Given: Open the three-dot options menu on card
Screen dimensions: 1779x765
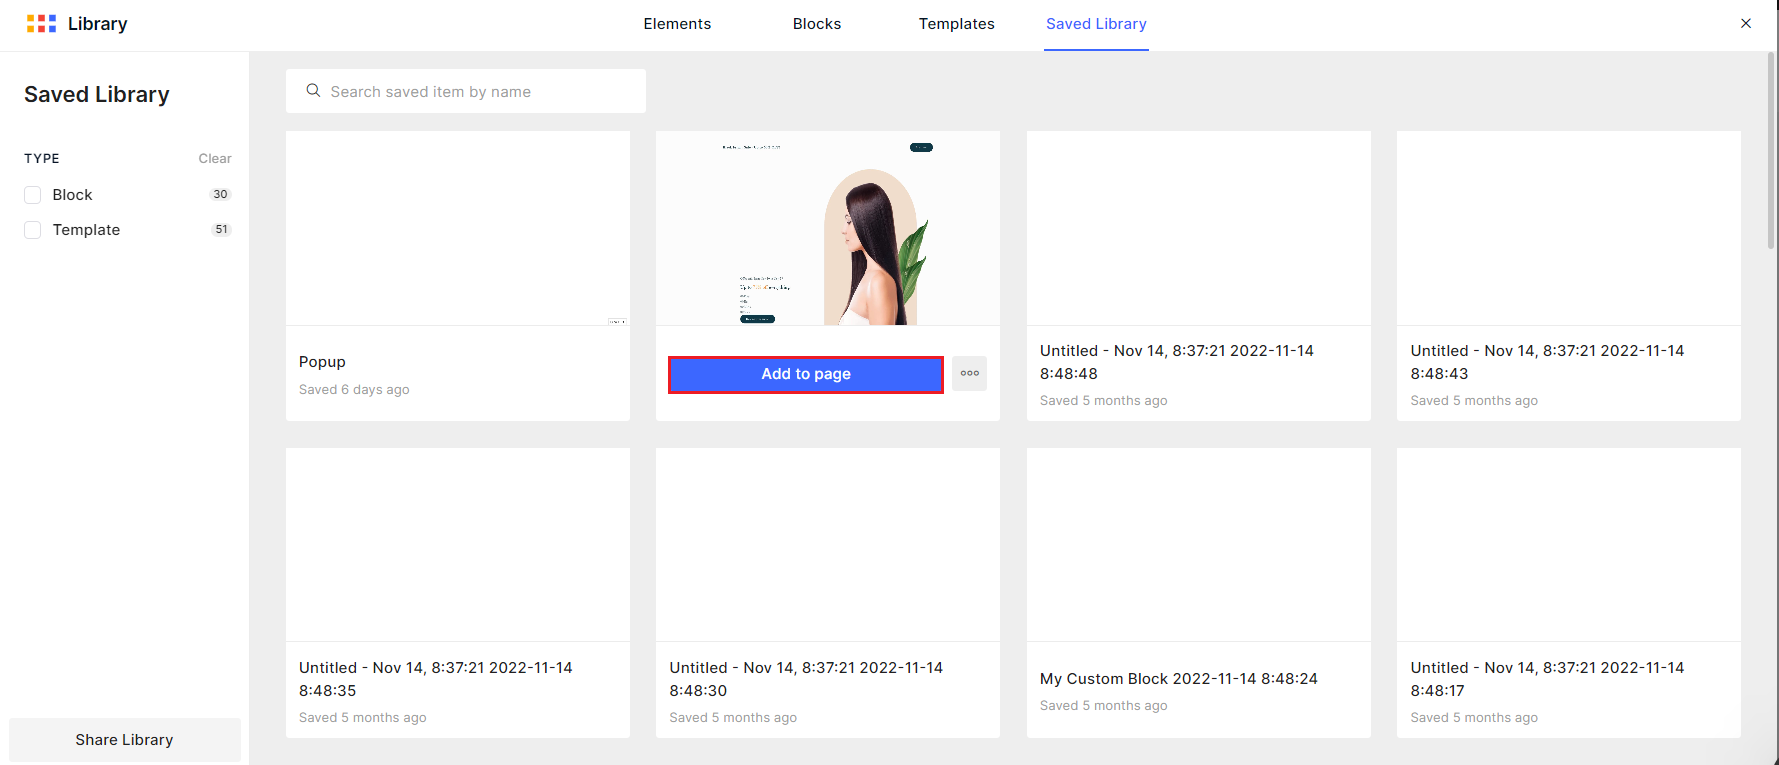Looking at the screenshot, I should click(969, 373).
